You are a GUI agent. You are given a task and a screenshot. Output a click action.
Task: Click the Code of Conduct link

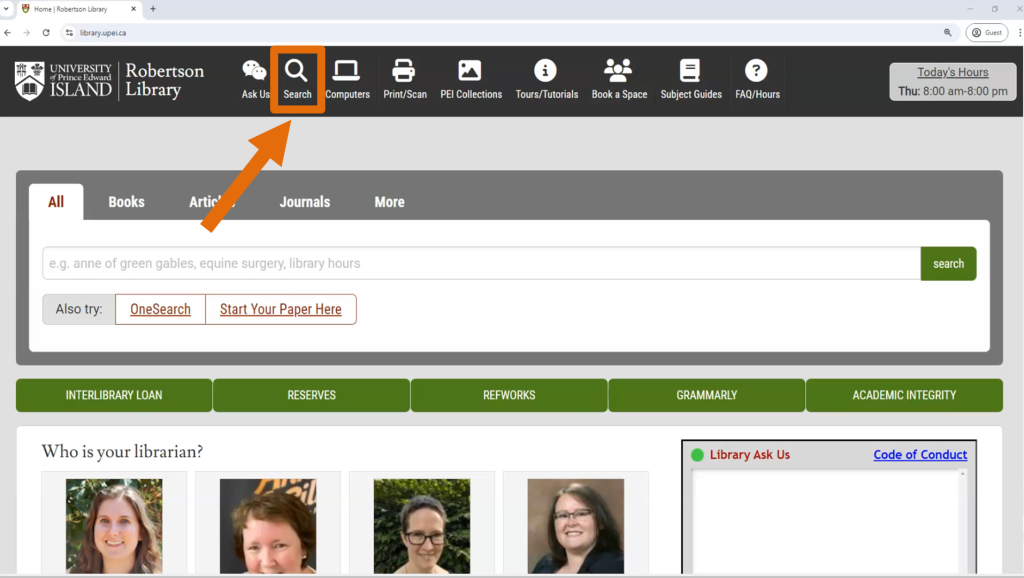[920, 454]
